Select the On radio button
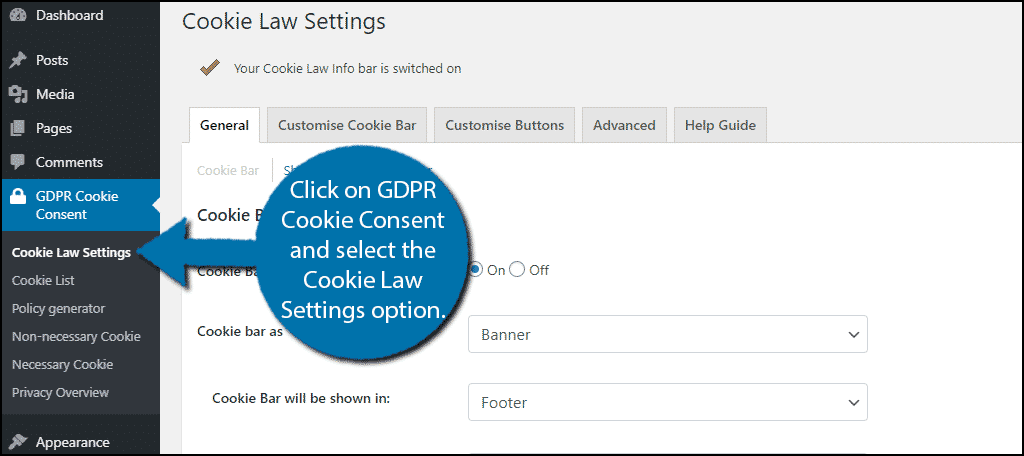This screenshot has width=1024, height=456. coord(476,270)
